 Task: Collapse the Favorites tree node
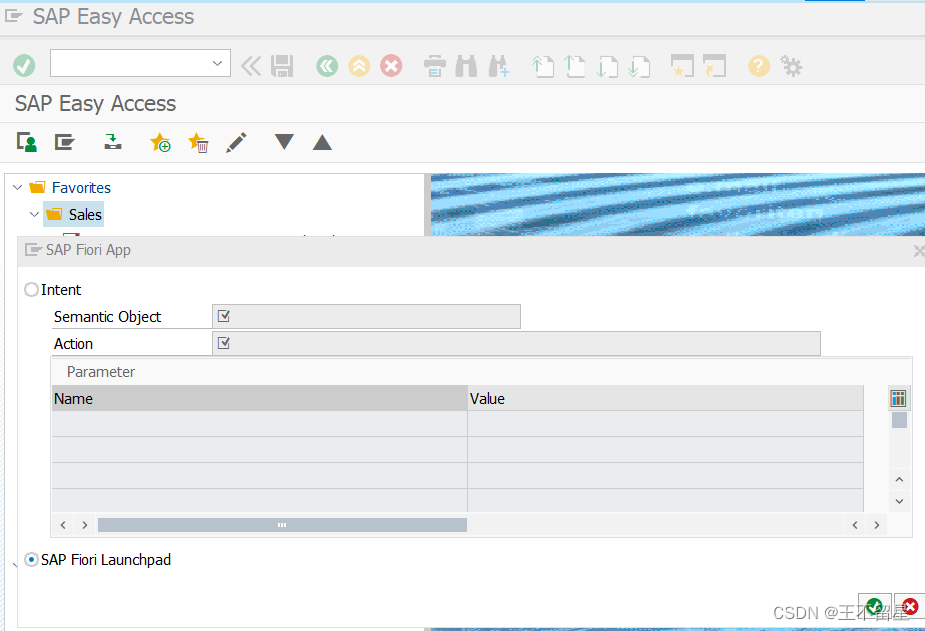pos(18,188)
